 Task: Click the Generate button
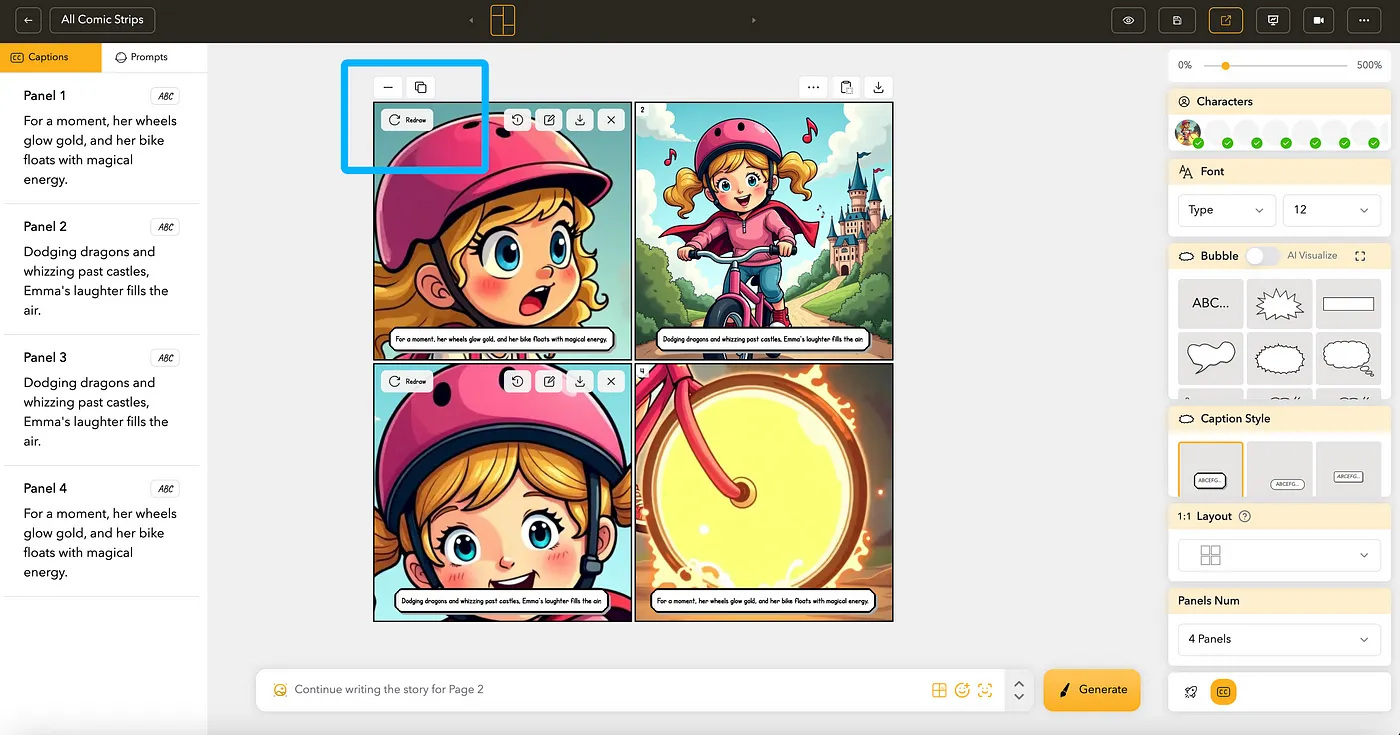coord(1092,689)
